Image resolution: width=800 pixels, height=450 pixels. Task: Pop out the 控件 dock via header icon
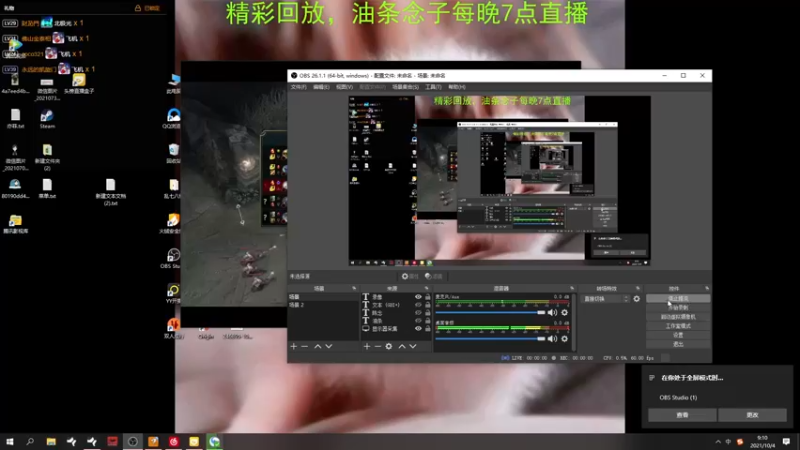pyautogui.click(x=707, y=288)
